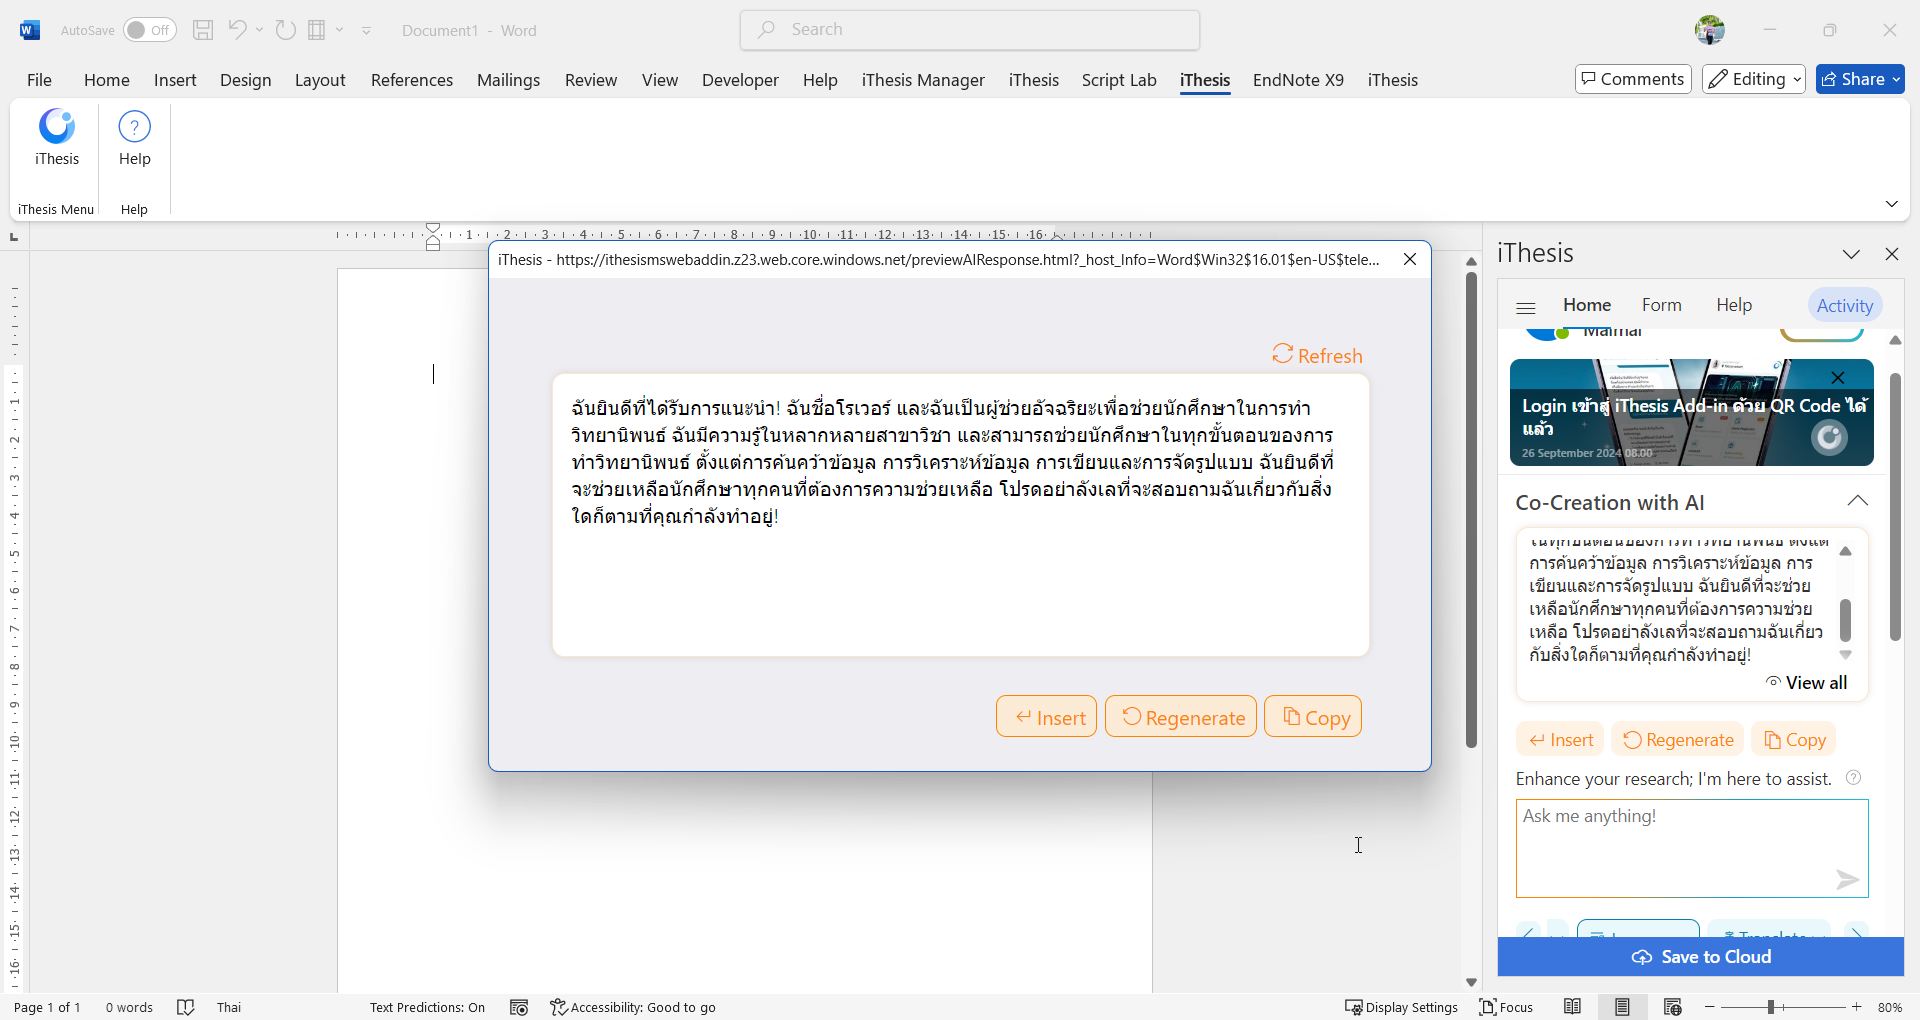Click the document vertical scrollbar
Viewport: 1920px width, 1020px height.
click(x=1471, y=510)
